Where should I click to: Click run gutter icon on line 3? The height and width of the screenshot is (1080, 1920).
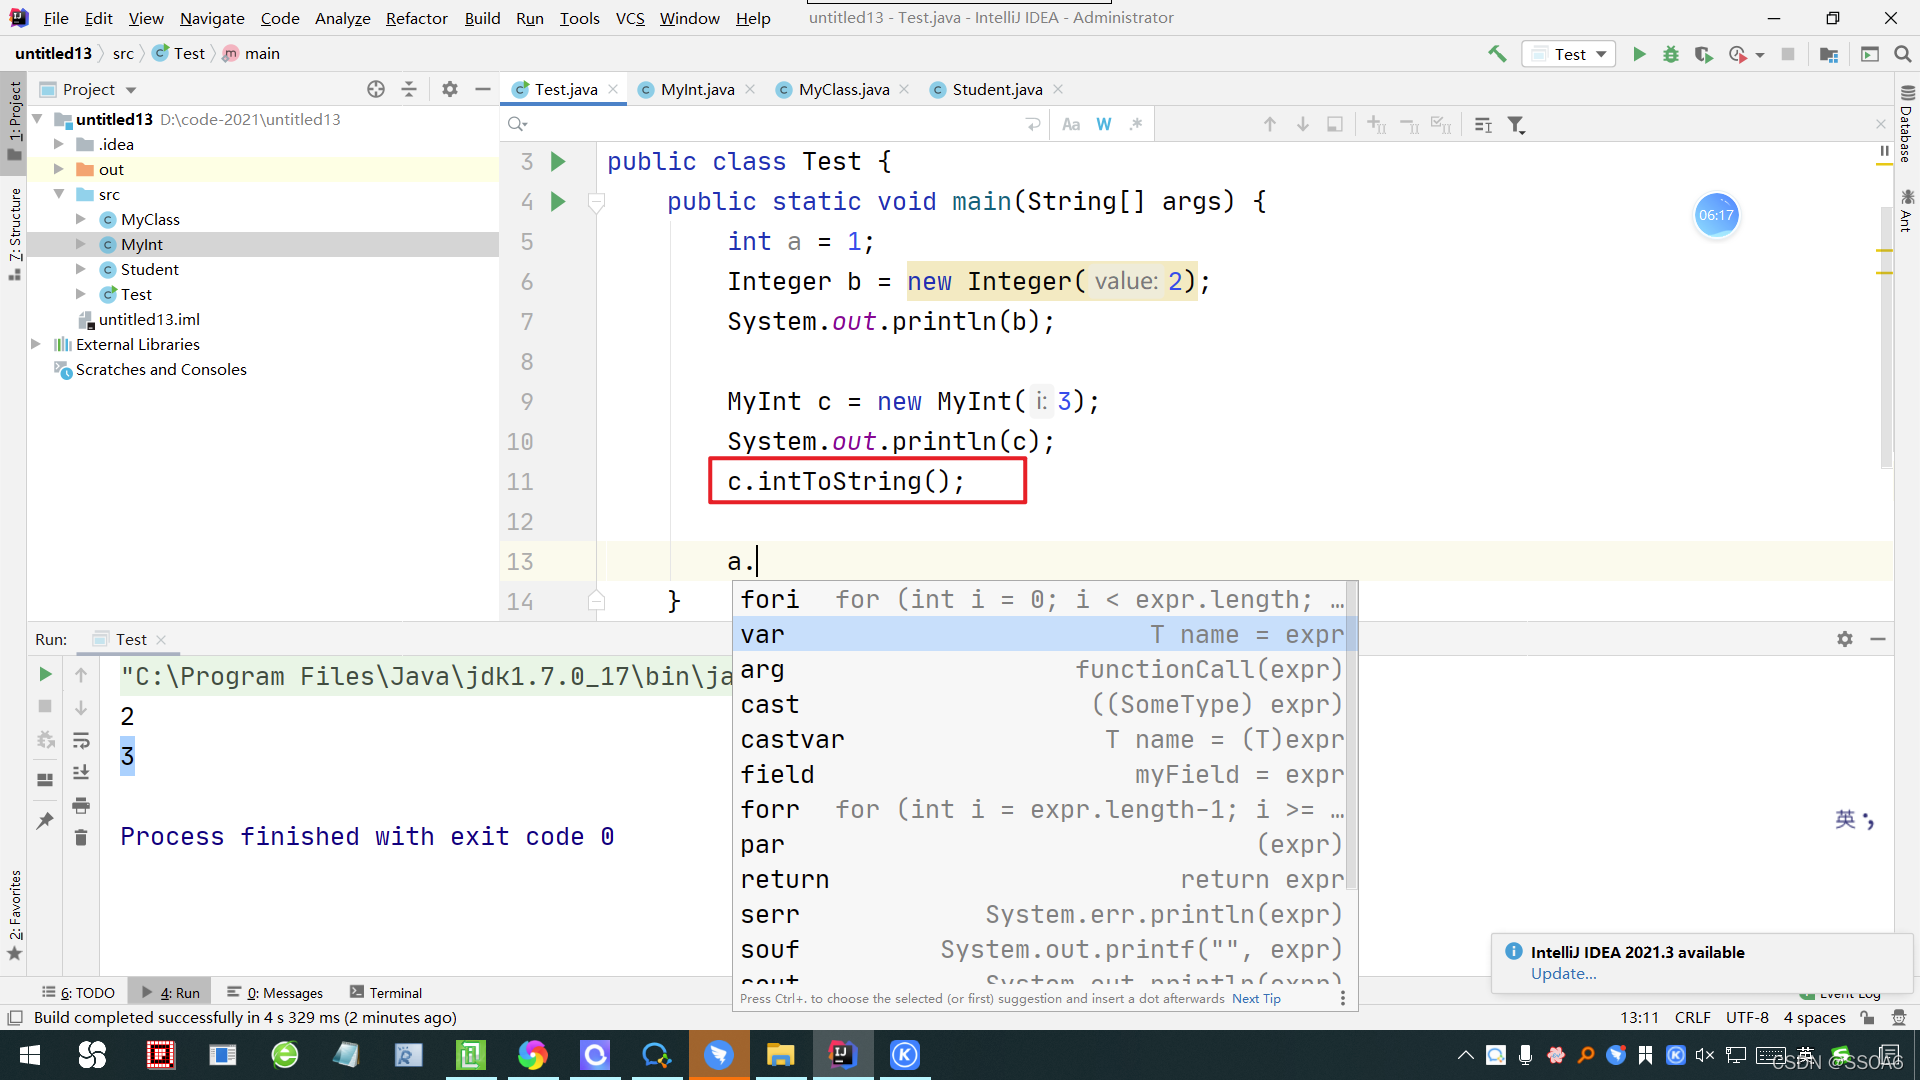(x=558, y=161)
